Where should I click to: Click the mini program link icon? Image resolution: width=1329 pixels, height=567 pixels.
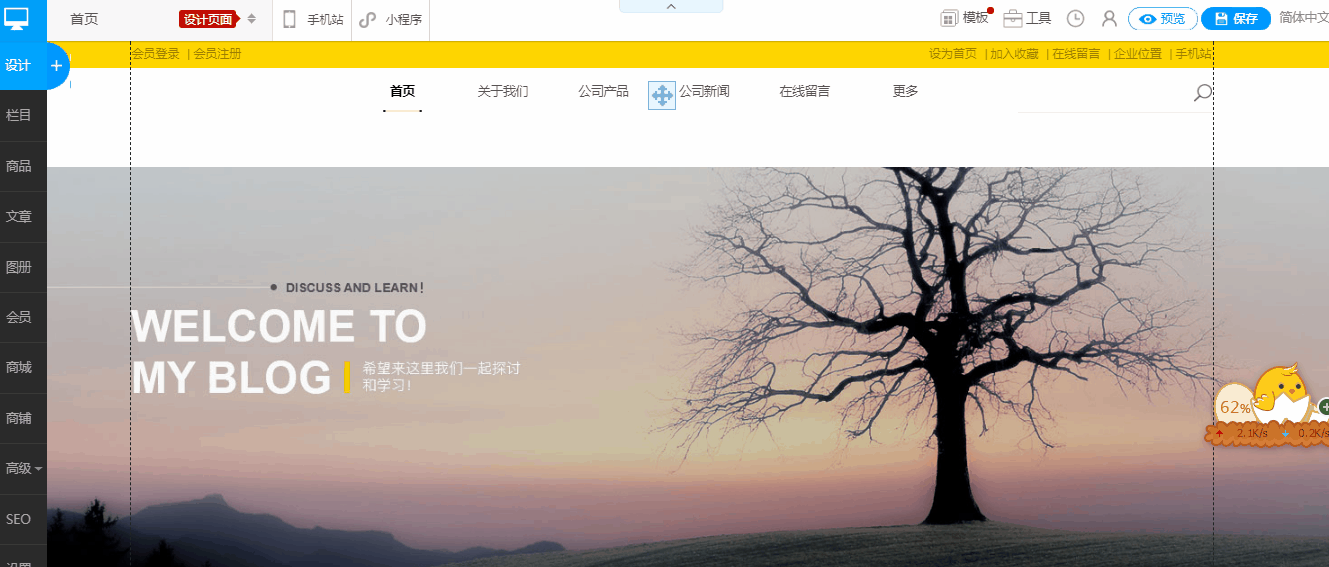(x=368, y=19)
